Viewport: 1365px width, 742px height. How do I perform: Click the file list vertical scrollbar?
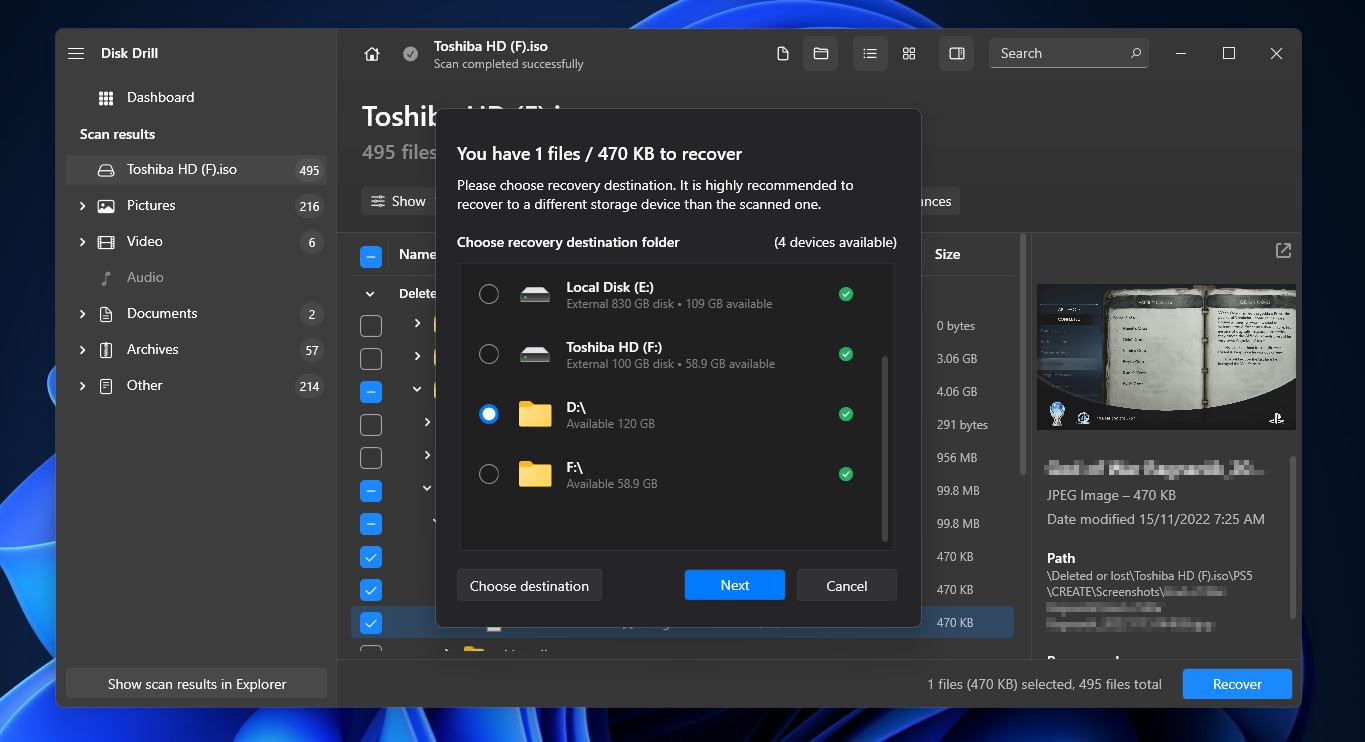(1022, 353)
